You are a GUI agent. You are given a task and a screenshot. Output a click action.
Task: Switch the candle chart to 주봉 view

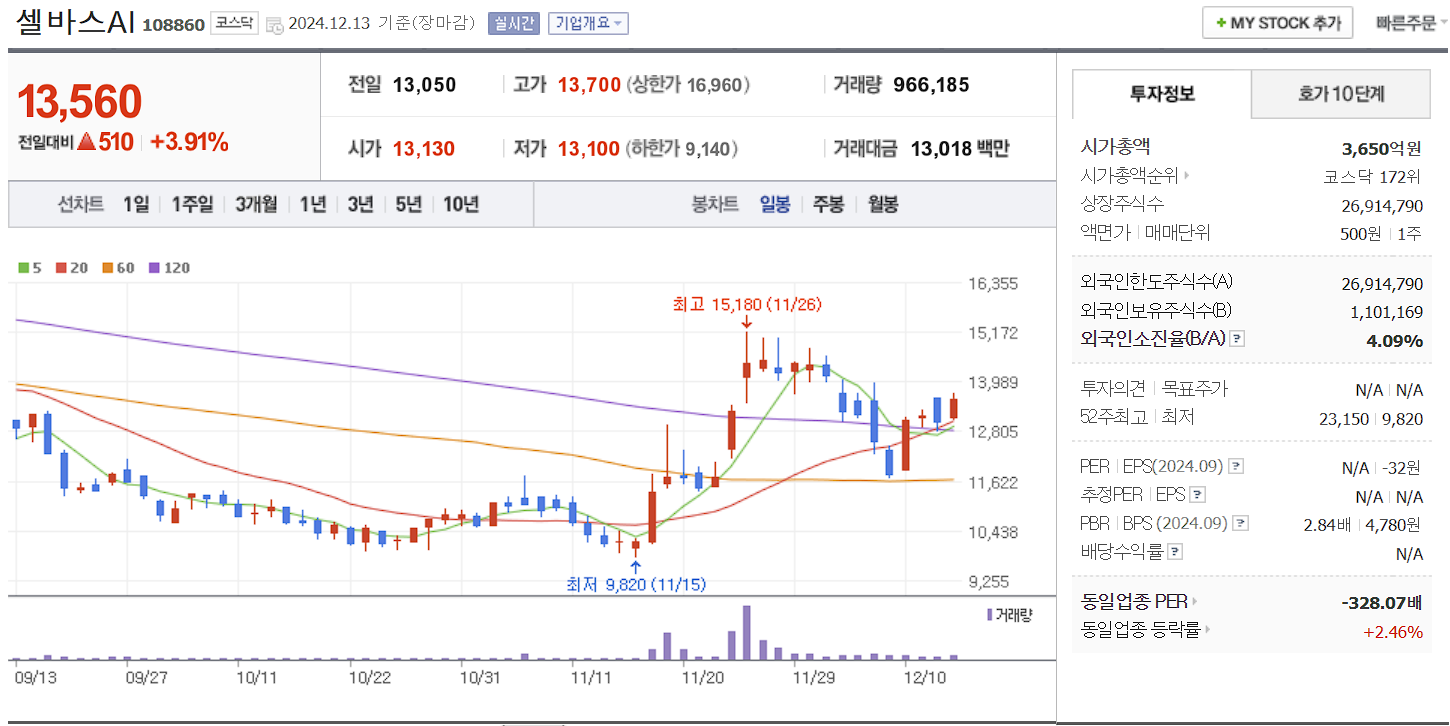[x=828, y=204]
